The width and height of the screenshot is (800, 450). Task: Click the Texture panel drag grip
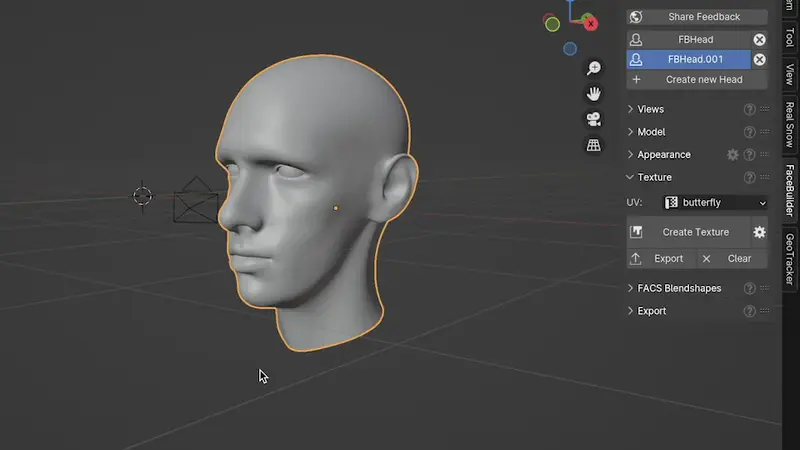pyautogui.click(x=764, y=177)
